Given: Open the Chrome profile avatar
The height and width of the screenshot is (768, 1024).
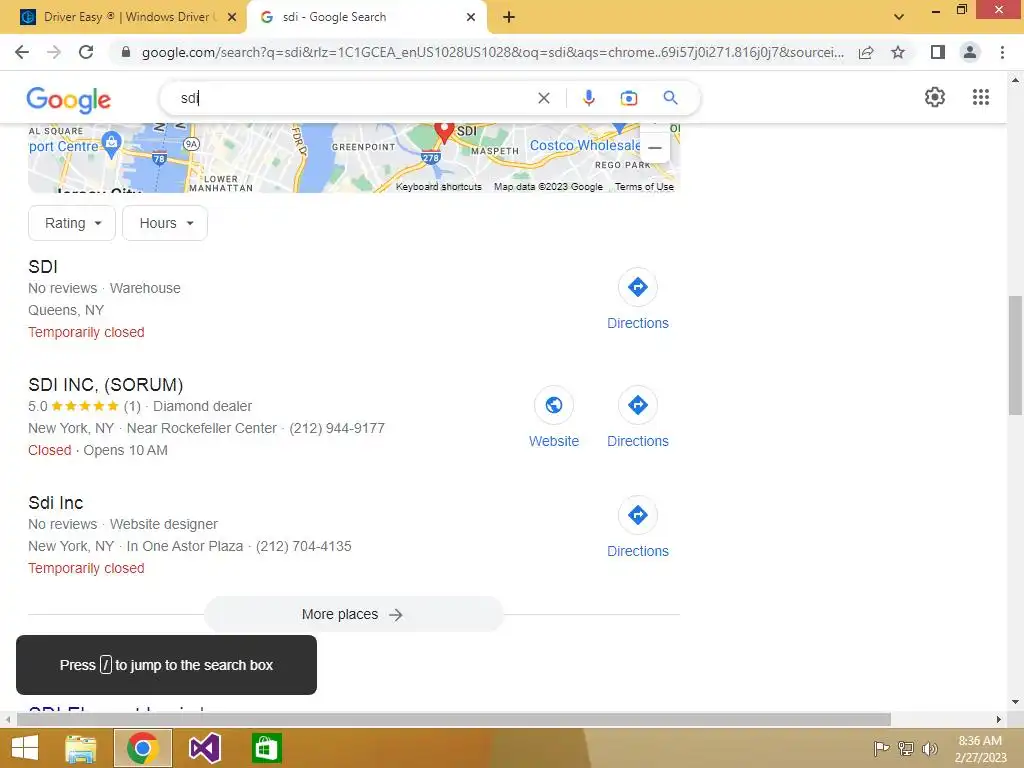Looking at the screenshot, I should (x=970, y=52).
